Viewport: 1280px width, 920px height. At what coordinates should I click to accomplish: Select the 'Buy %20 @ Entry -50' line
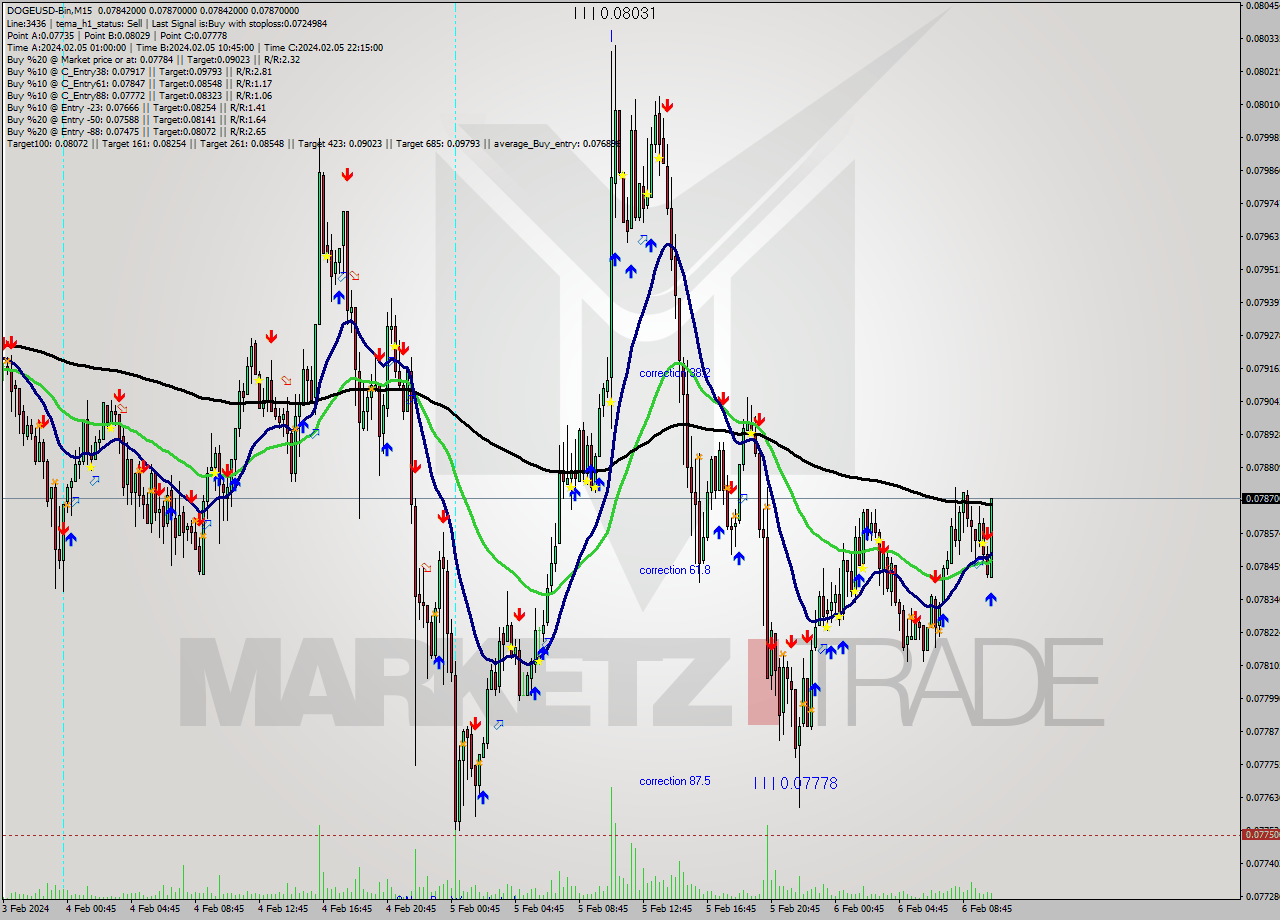point(136,119)
